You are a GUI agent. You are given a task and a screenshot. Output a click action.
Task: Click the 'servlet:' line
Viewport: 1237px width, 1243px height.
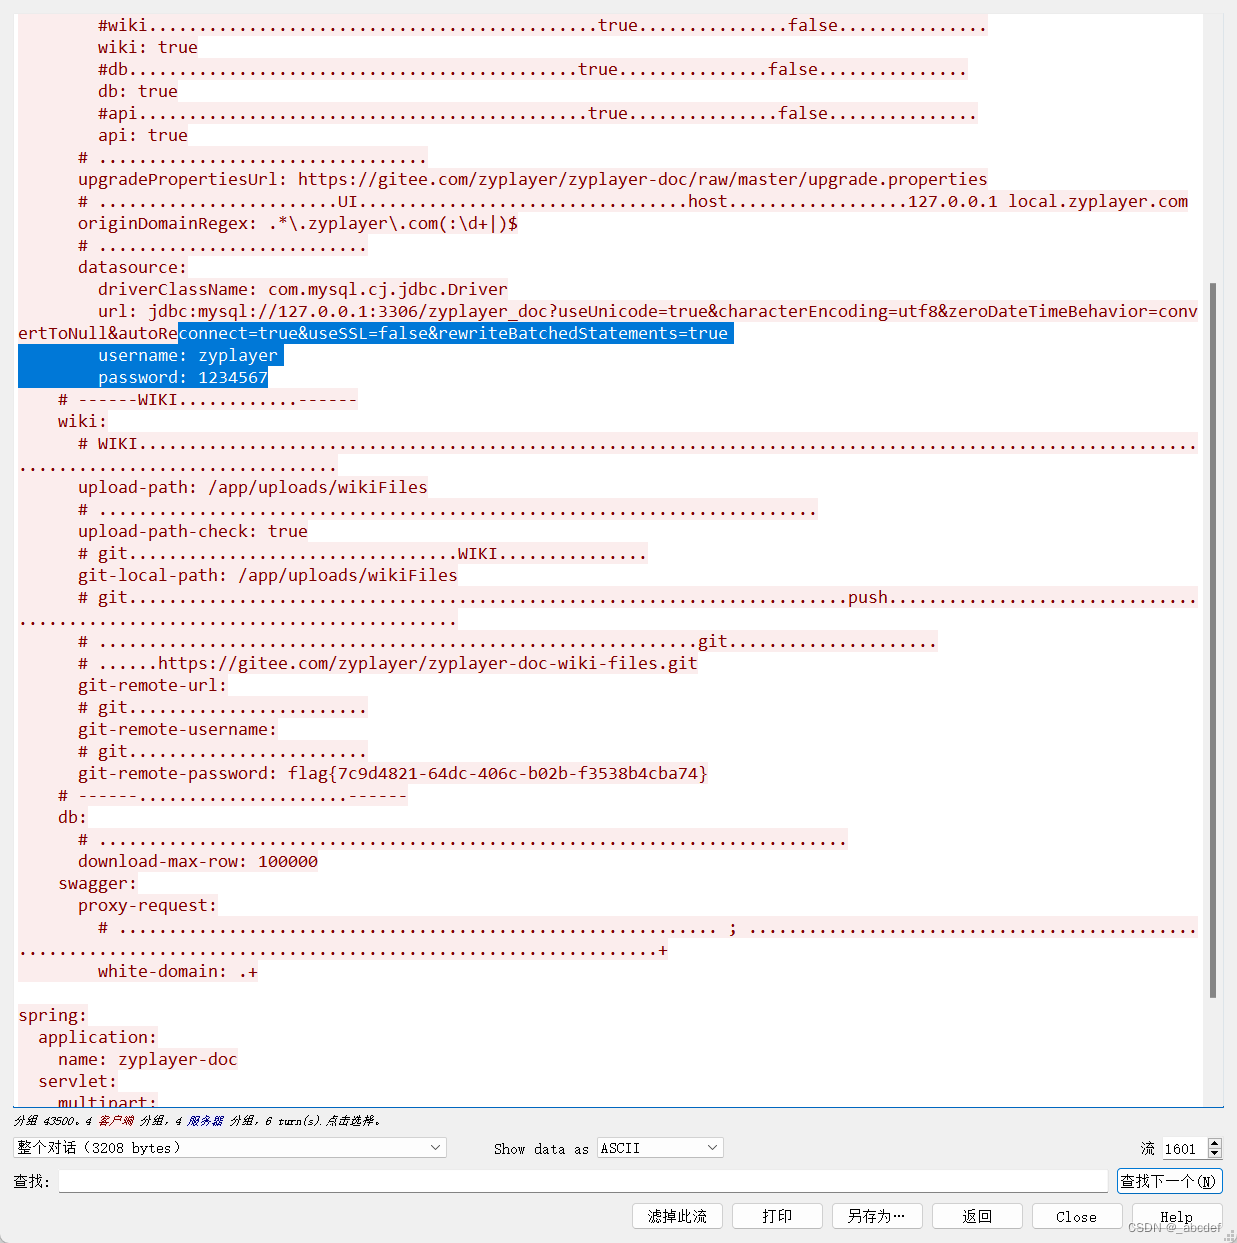(78, 1081)
